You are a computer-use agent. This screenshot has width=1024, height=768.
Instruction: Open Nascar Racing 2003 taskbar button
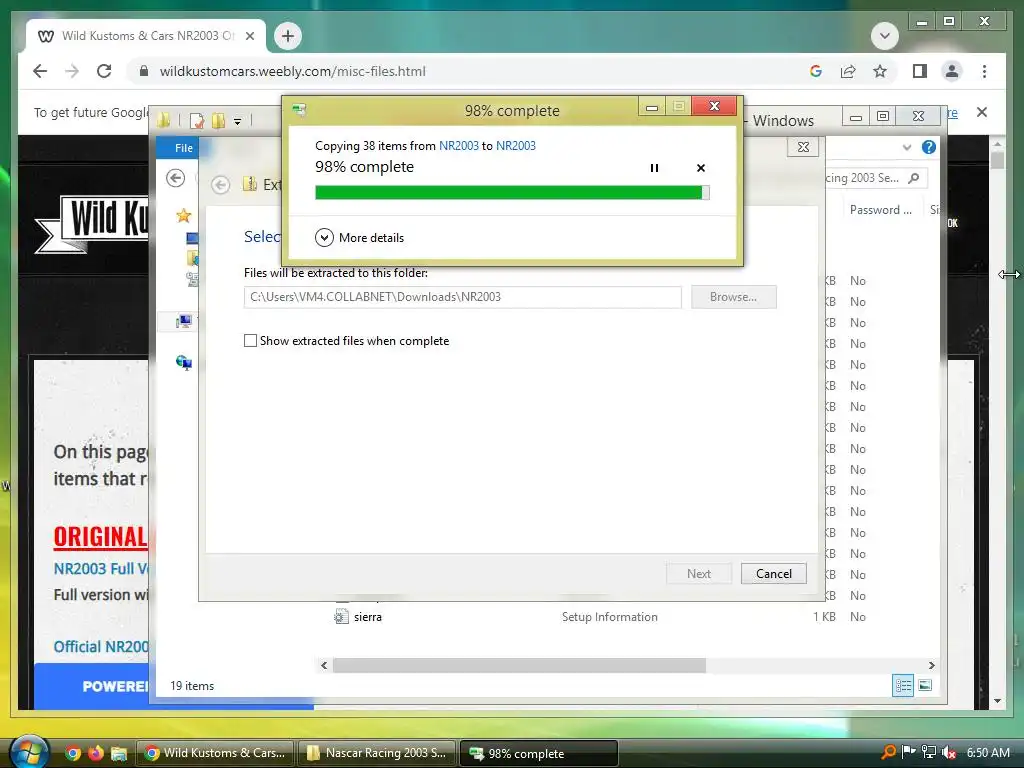(x=377, y=753)
